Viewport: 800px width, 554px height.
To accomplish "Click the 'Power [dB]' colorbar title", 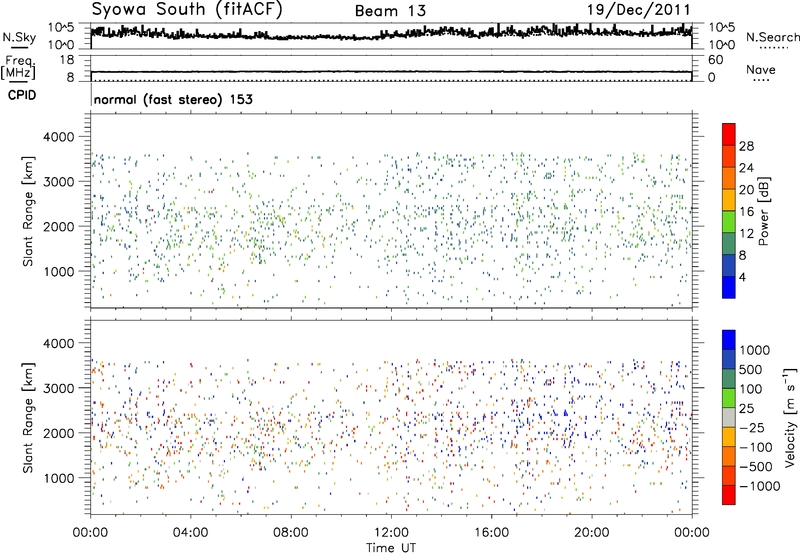I will [764, 211].
